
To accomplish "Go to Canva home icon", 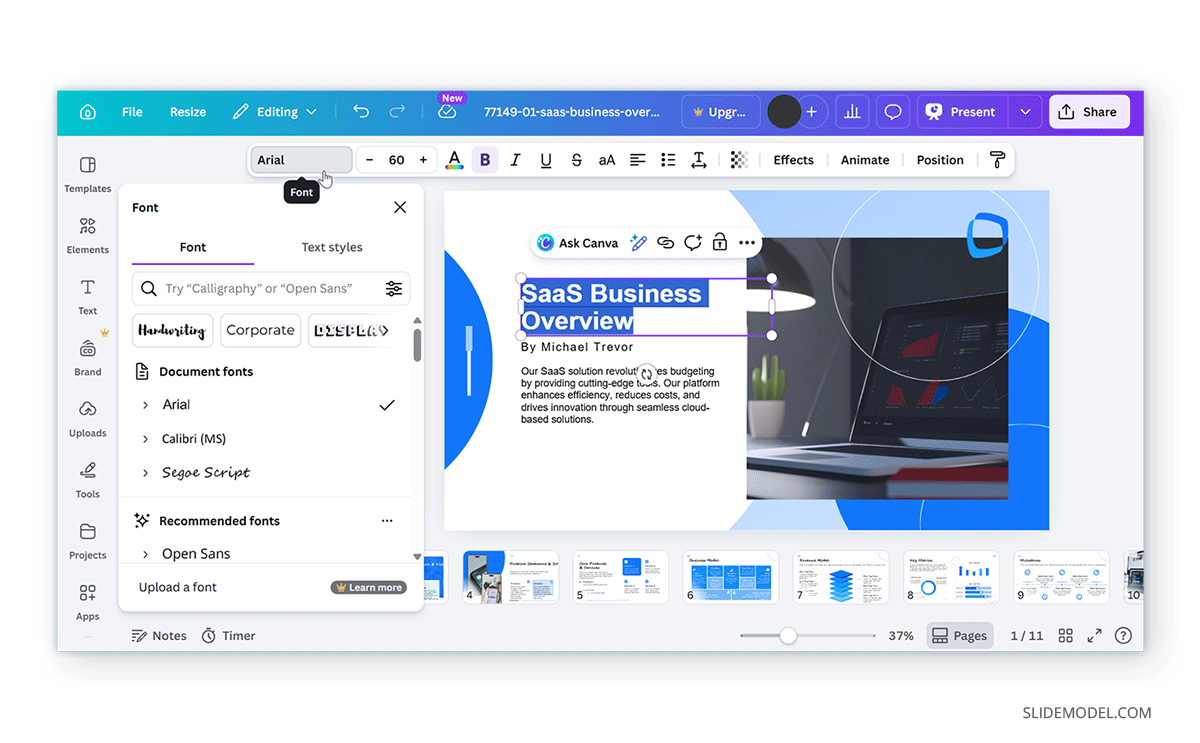I will click(x=88, y=112).
